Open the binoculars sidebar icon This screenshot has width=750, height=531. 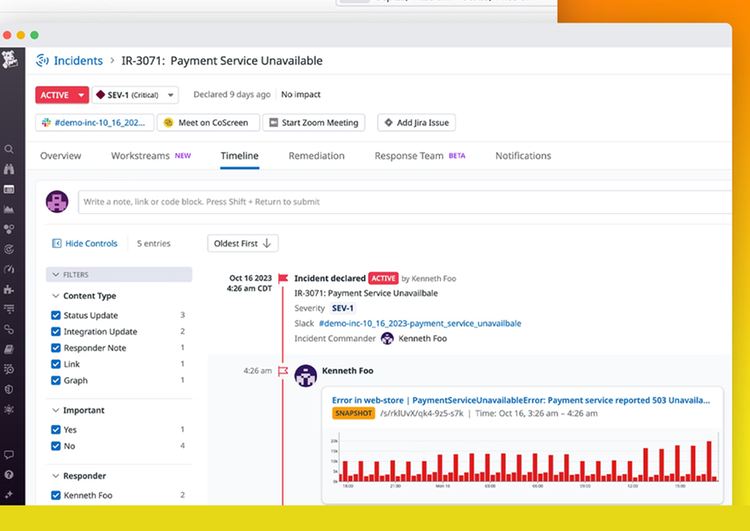point(9,169)
